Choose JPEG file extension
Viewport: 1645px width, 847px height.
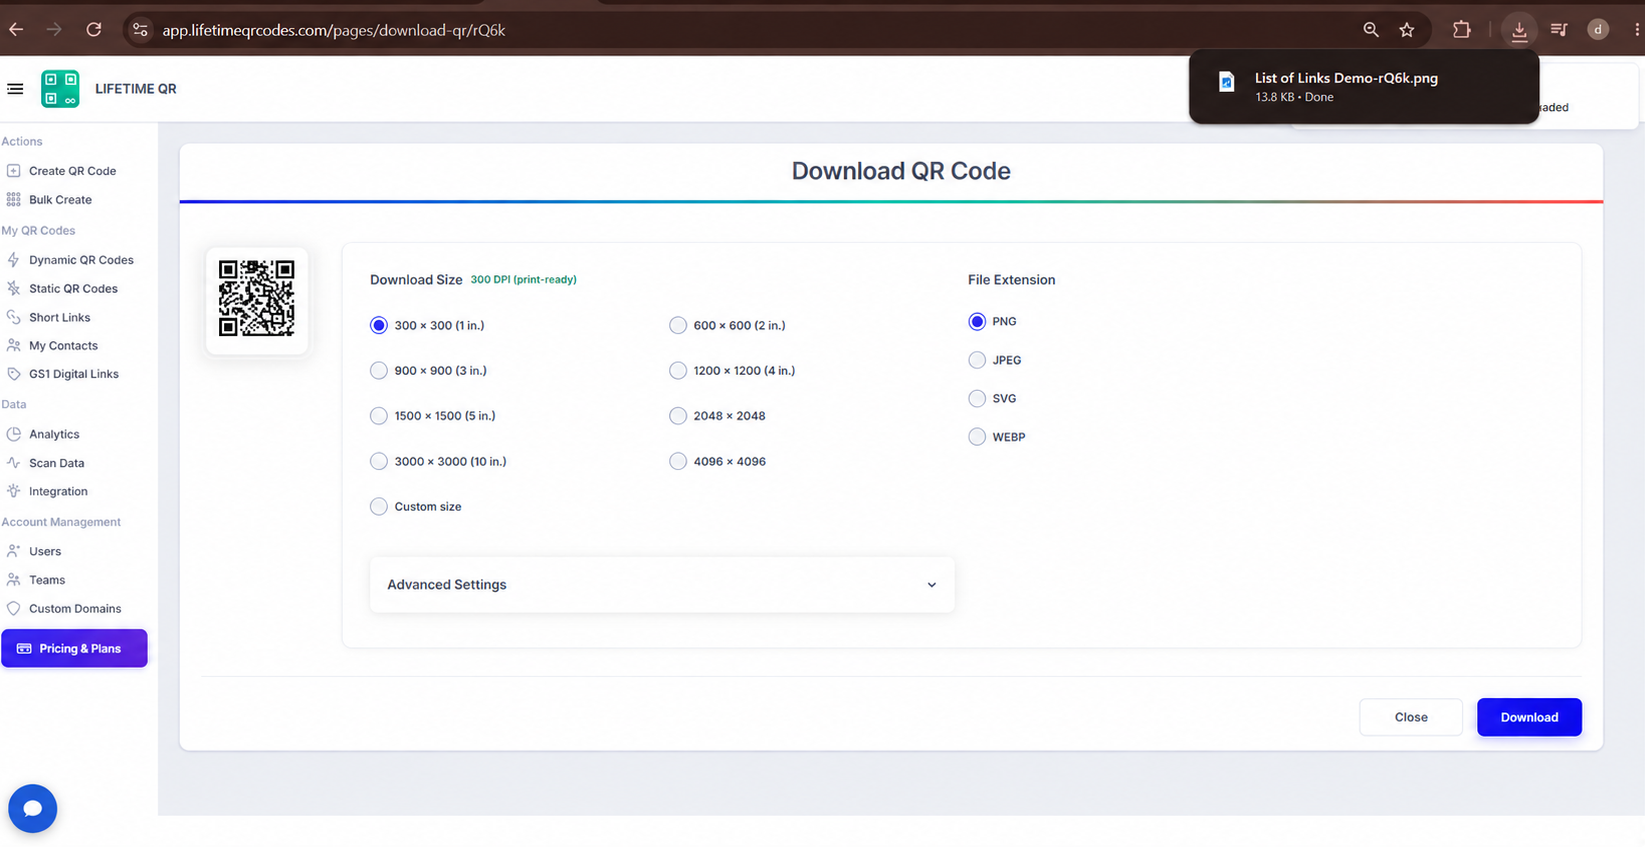click(977, 360)
